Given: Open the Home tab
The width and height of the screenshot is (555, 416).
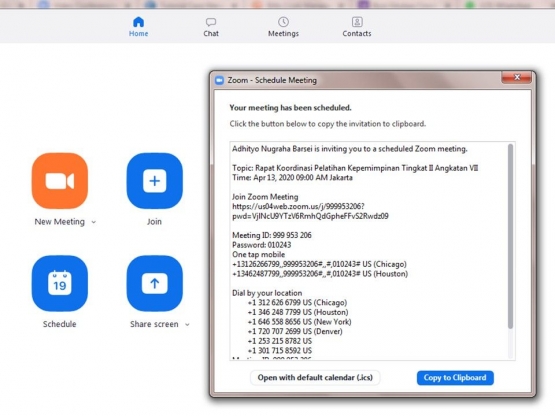Looking at the screenshot, I should (x=138, y=27).
